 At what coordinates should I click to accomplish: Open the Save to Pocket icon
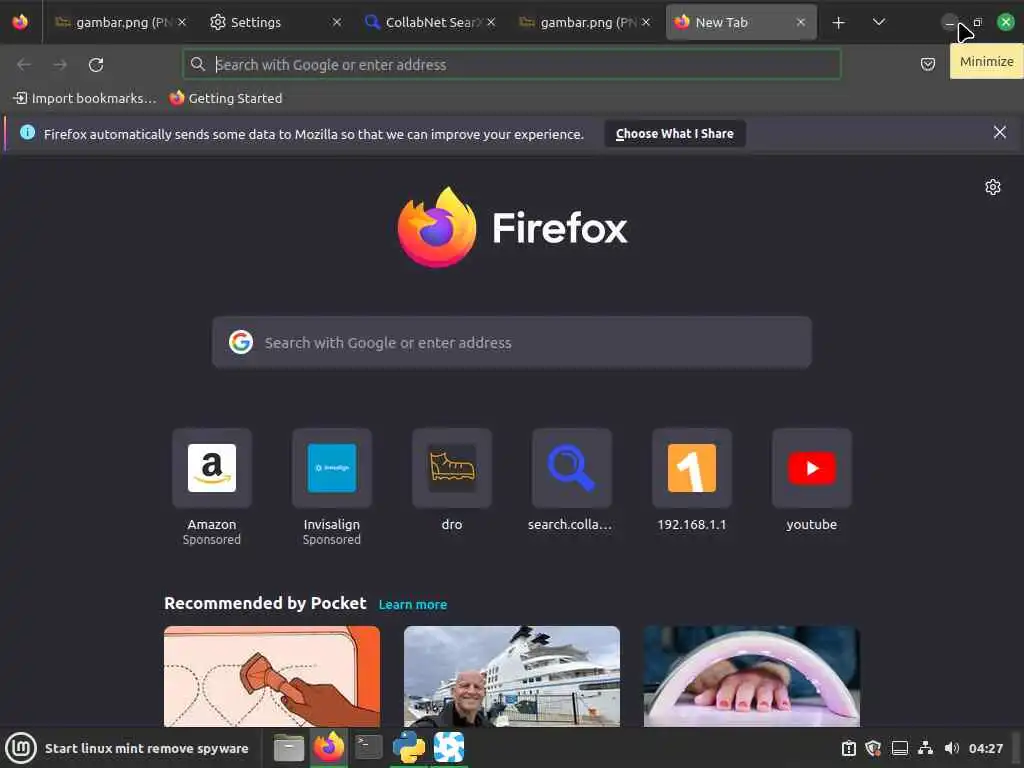927,64
